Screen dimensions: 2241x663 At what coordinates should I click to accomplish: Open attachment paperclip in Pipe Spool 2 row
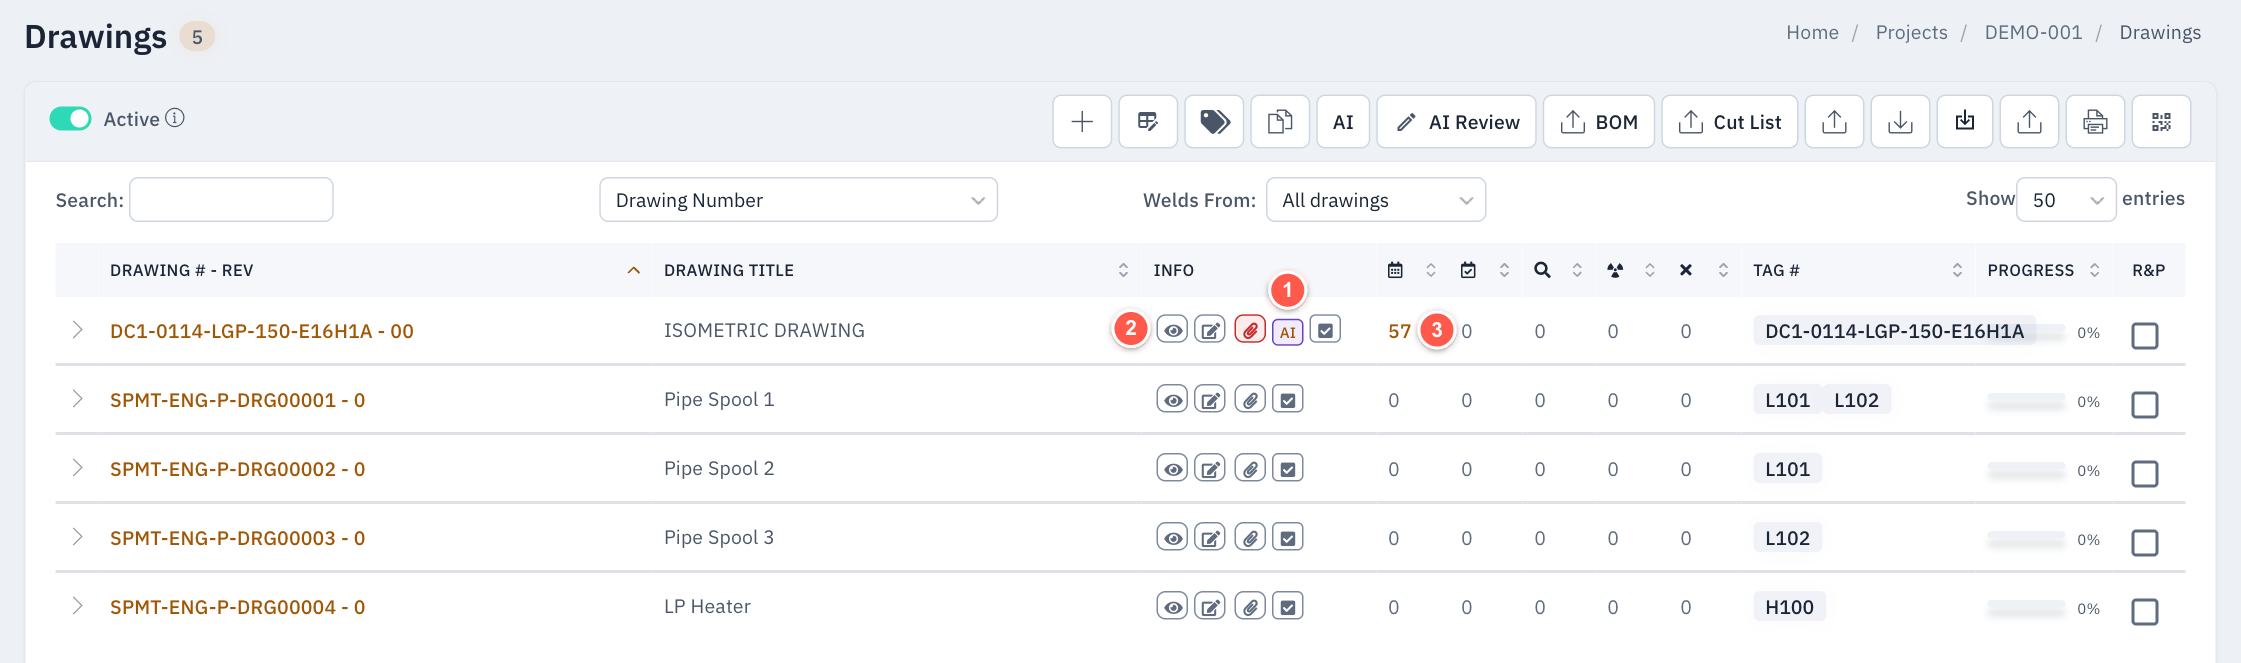1250,469
